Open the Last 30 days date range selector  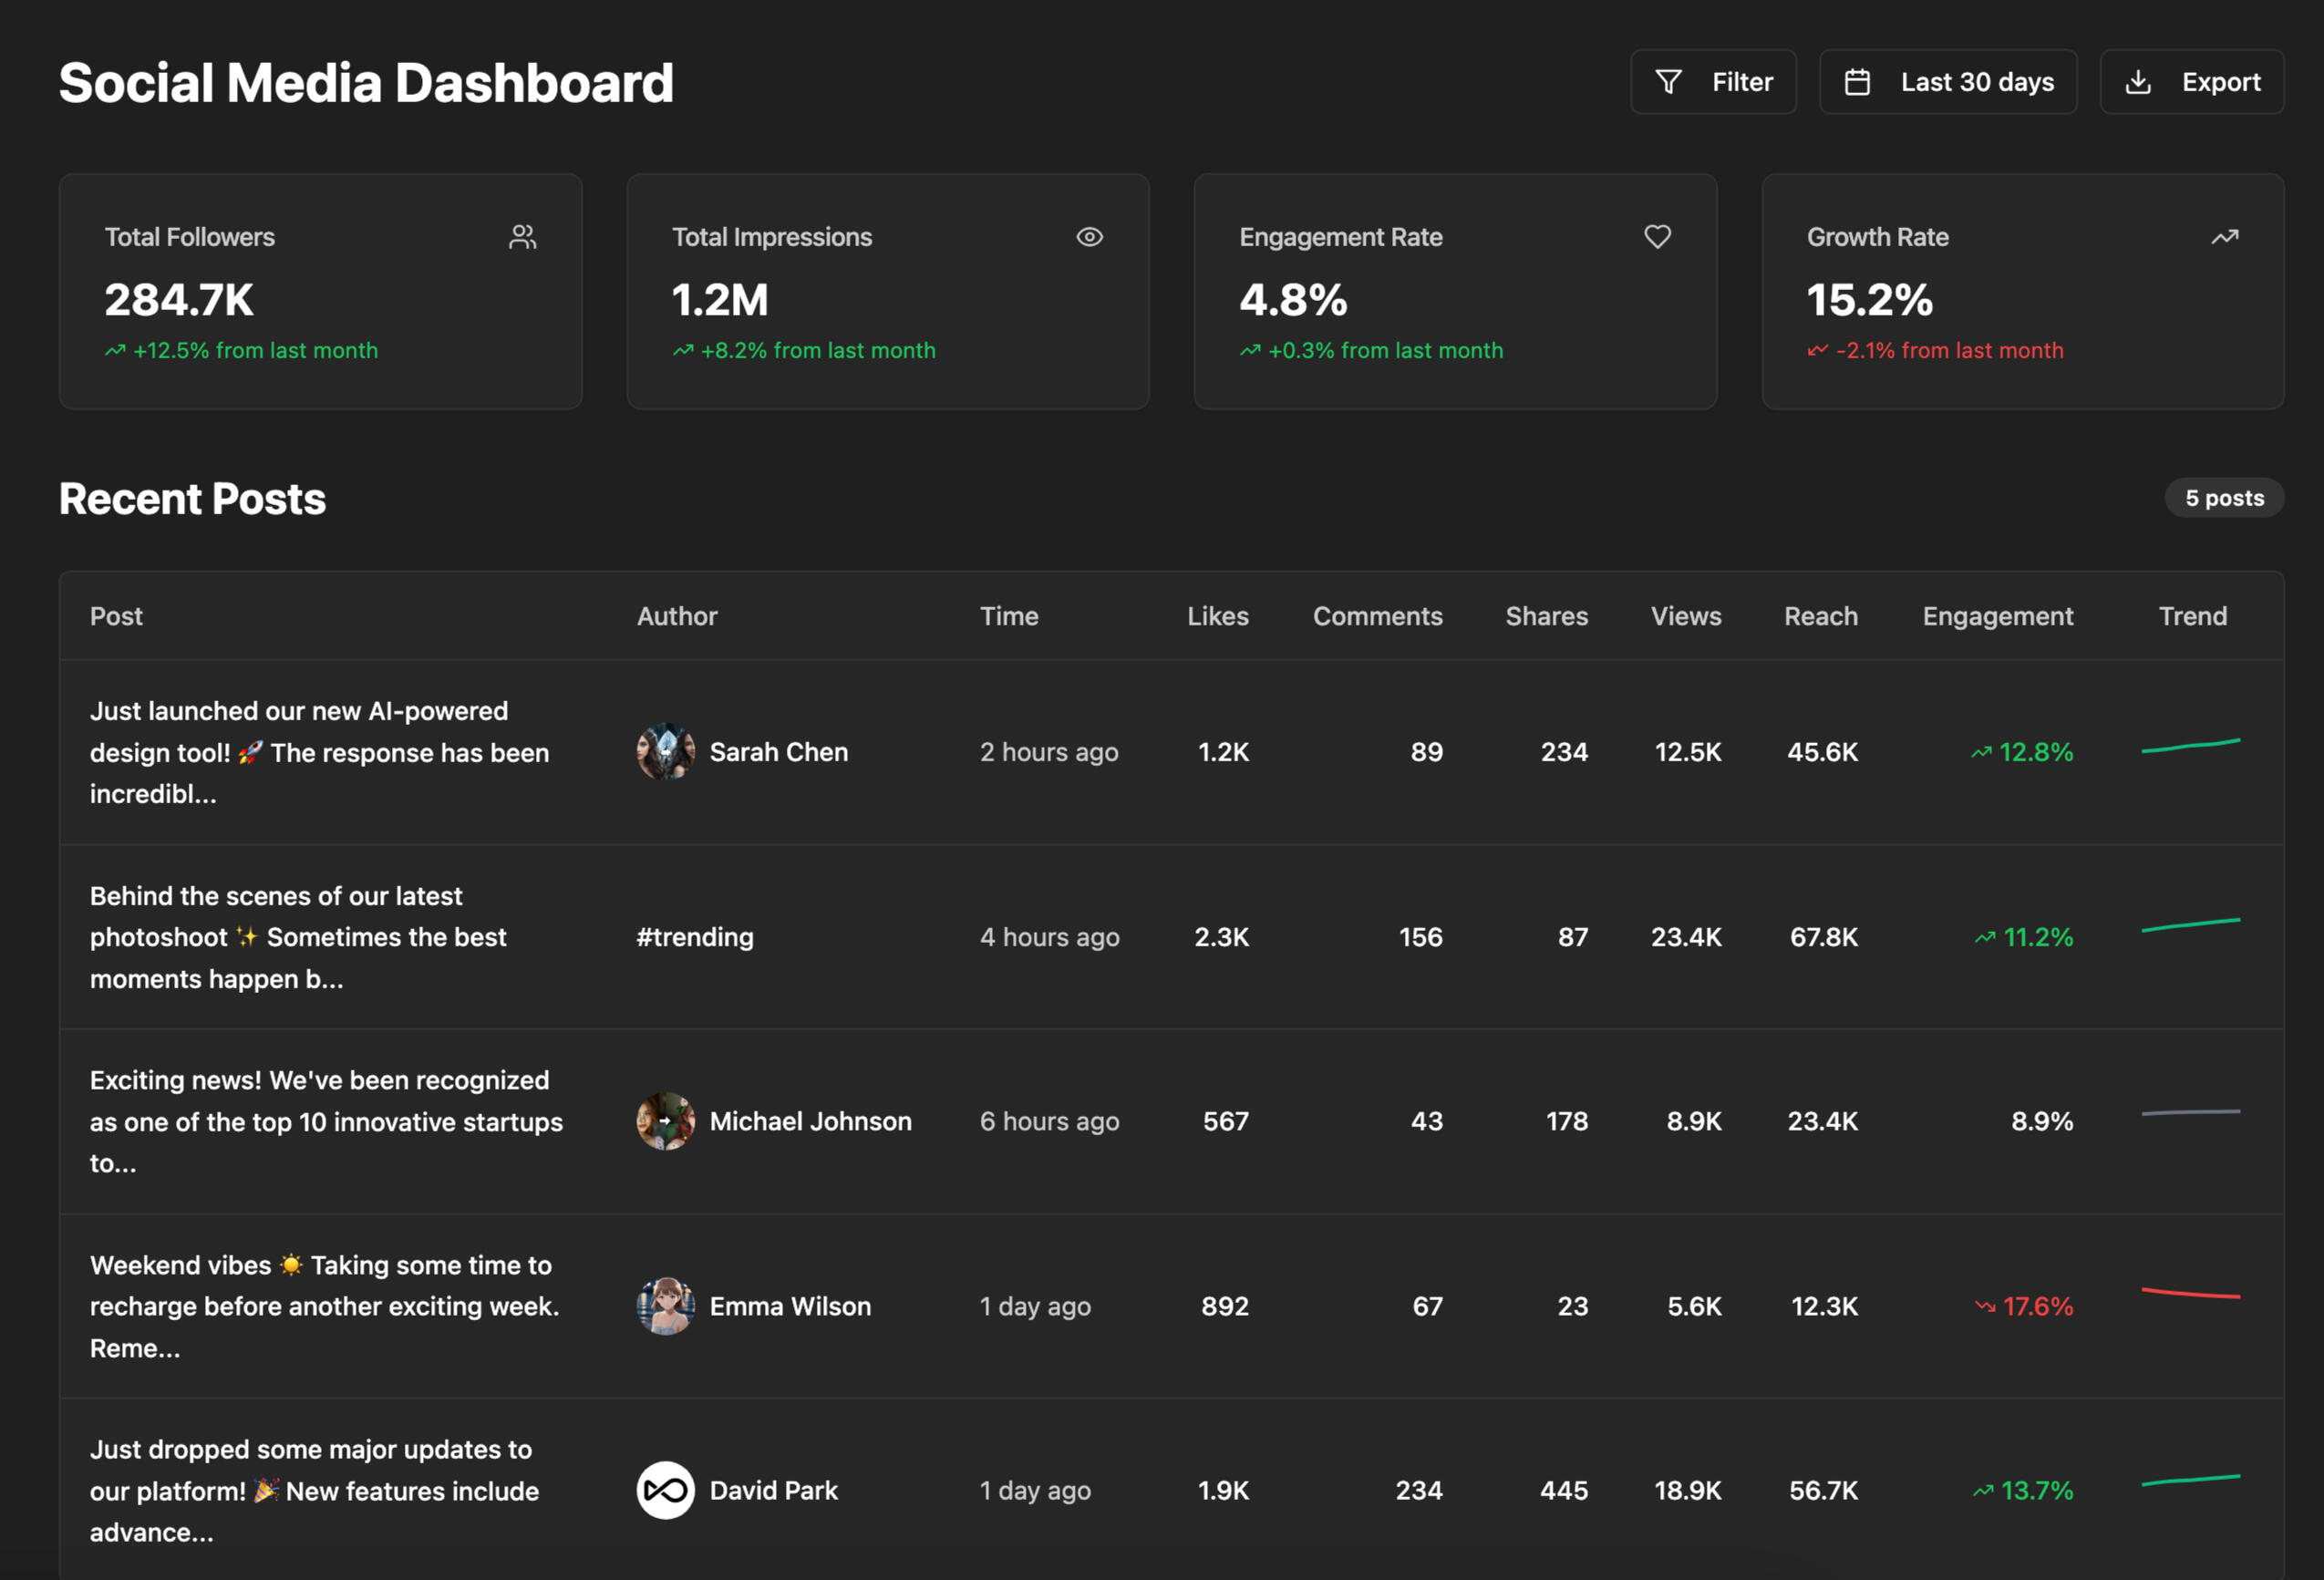tap(1948, 82)
